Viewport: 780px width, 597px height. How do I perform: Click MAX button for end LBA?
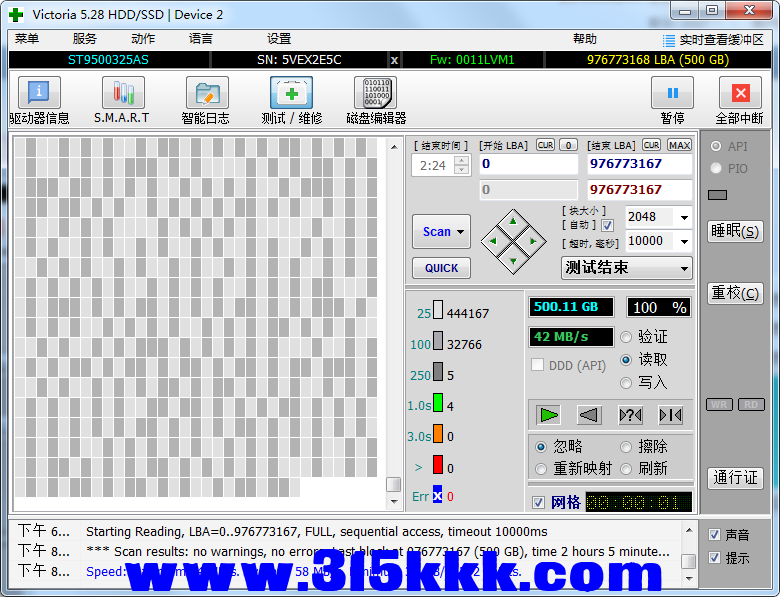pos(679,145)
